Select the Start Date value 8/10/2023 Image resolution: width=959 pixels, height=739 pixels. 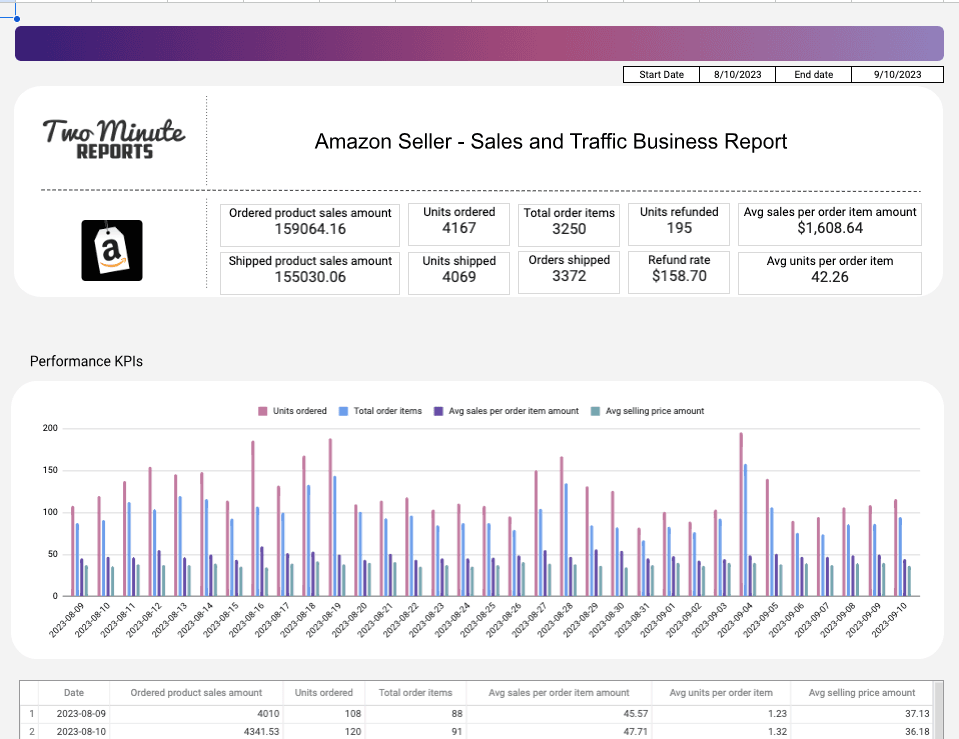click(738, 75)
